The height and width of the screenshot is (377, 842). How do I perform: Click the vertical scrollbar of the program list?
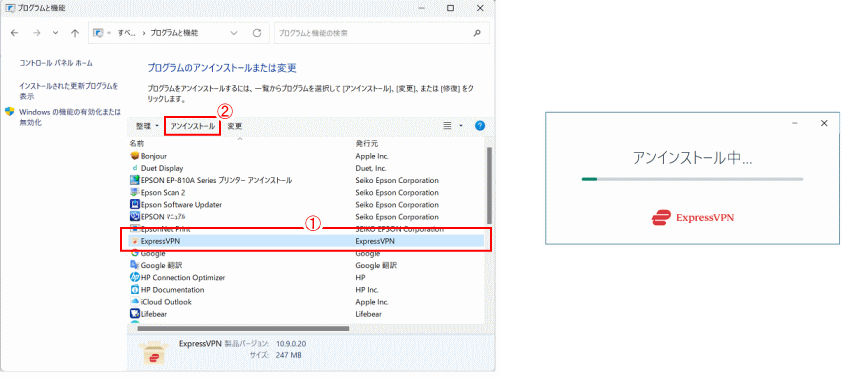tap(489, 185)
